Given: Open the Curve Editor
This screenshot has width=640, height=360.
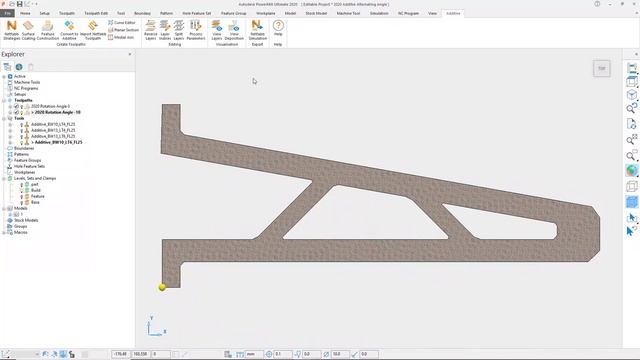Looking at the screenshot, I should click(122, 23).
